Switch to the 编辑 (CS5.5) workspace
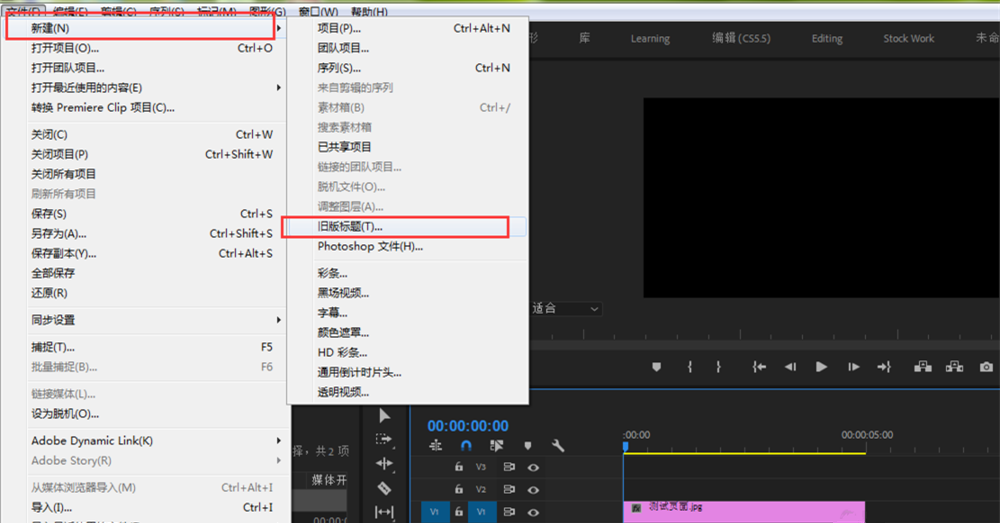Viewport: 1000px width, 523px height. [x=741, y=38]
